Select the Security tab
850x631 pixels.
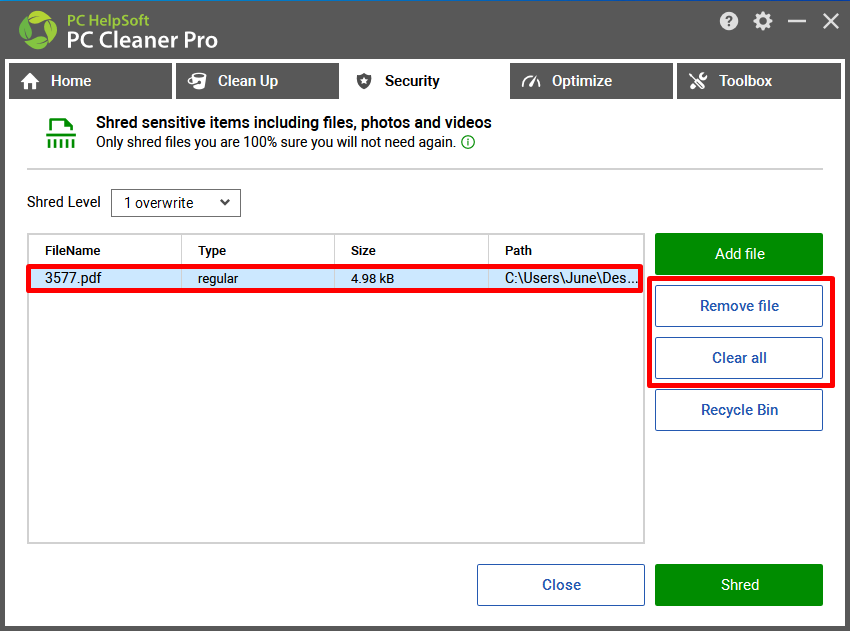424,81
